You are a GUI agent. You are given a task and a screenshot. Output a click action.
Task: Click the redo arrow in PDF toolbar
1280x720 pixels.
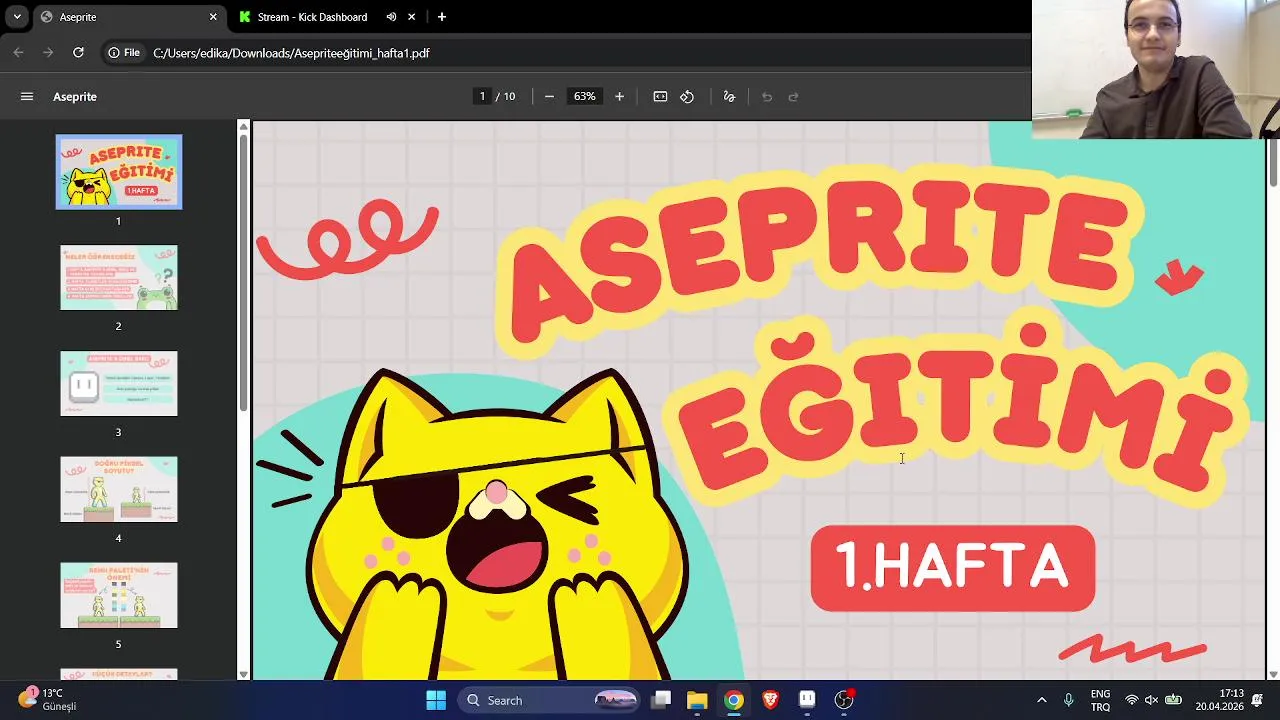[794, 97]
